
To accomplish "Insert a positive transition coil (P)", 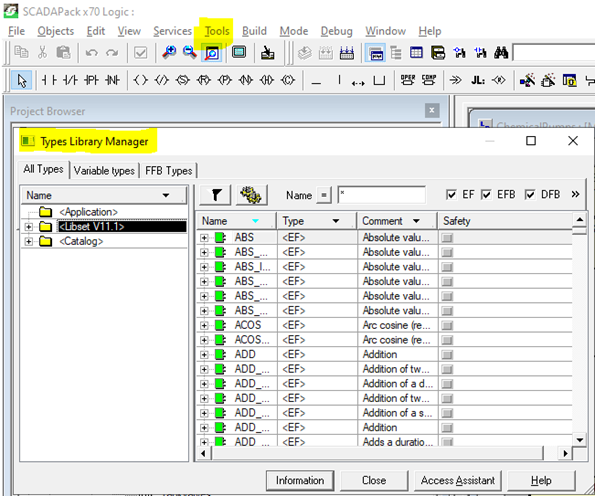I will [225, 80].
